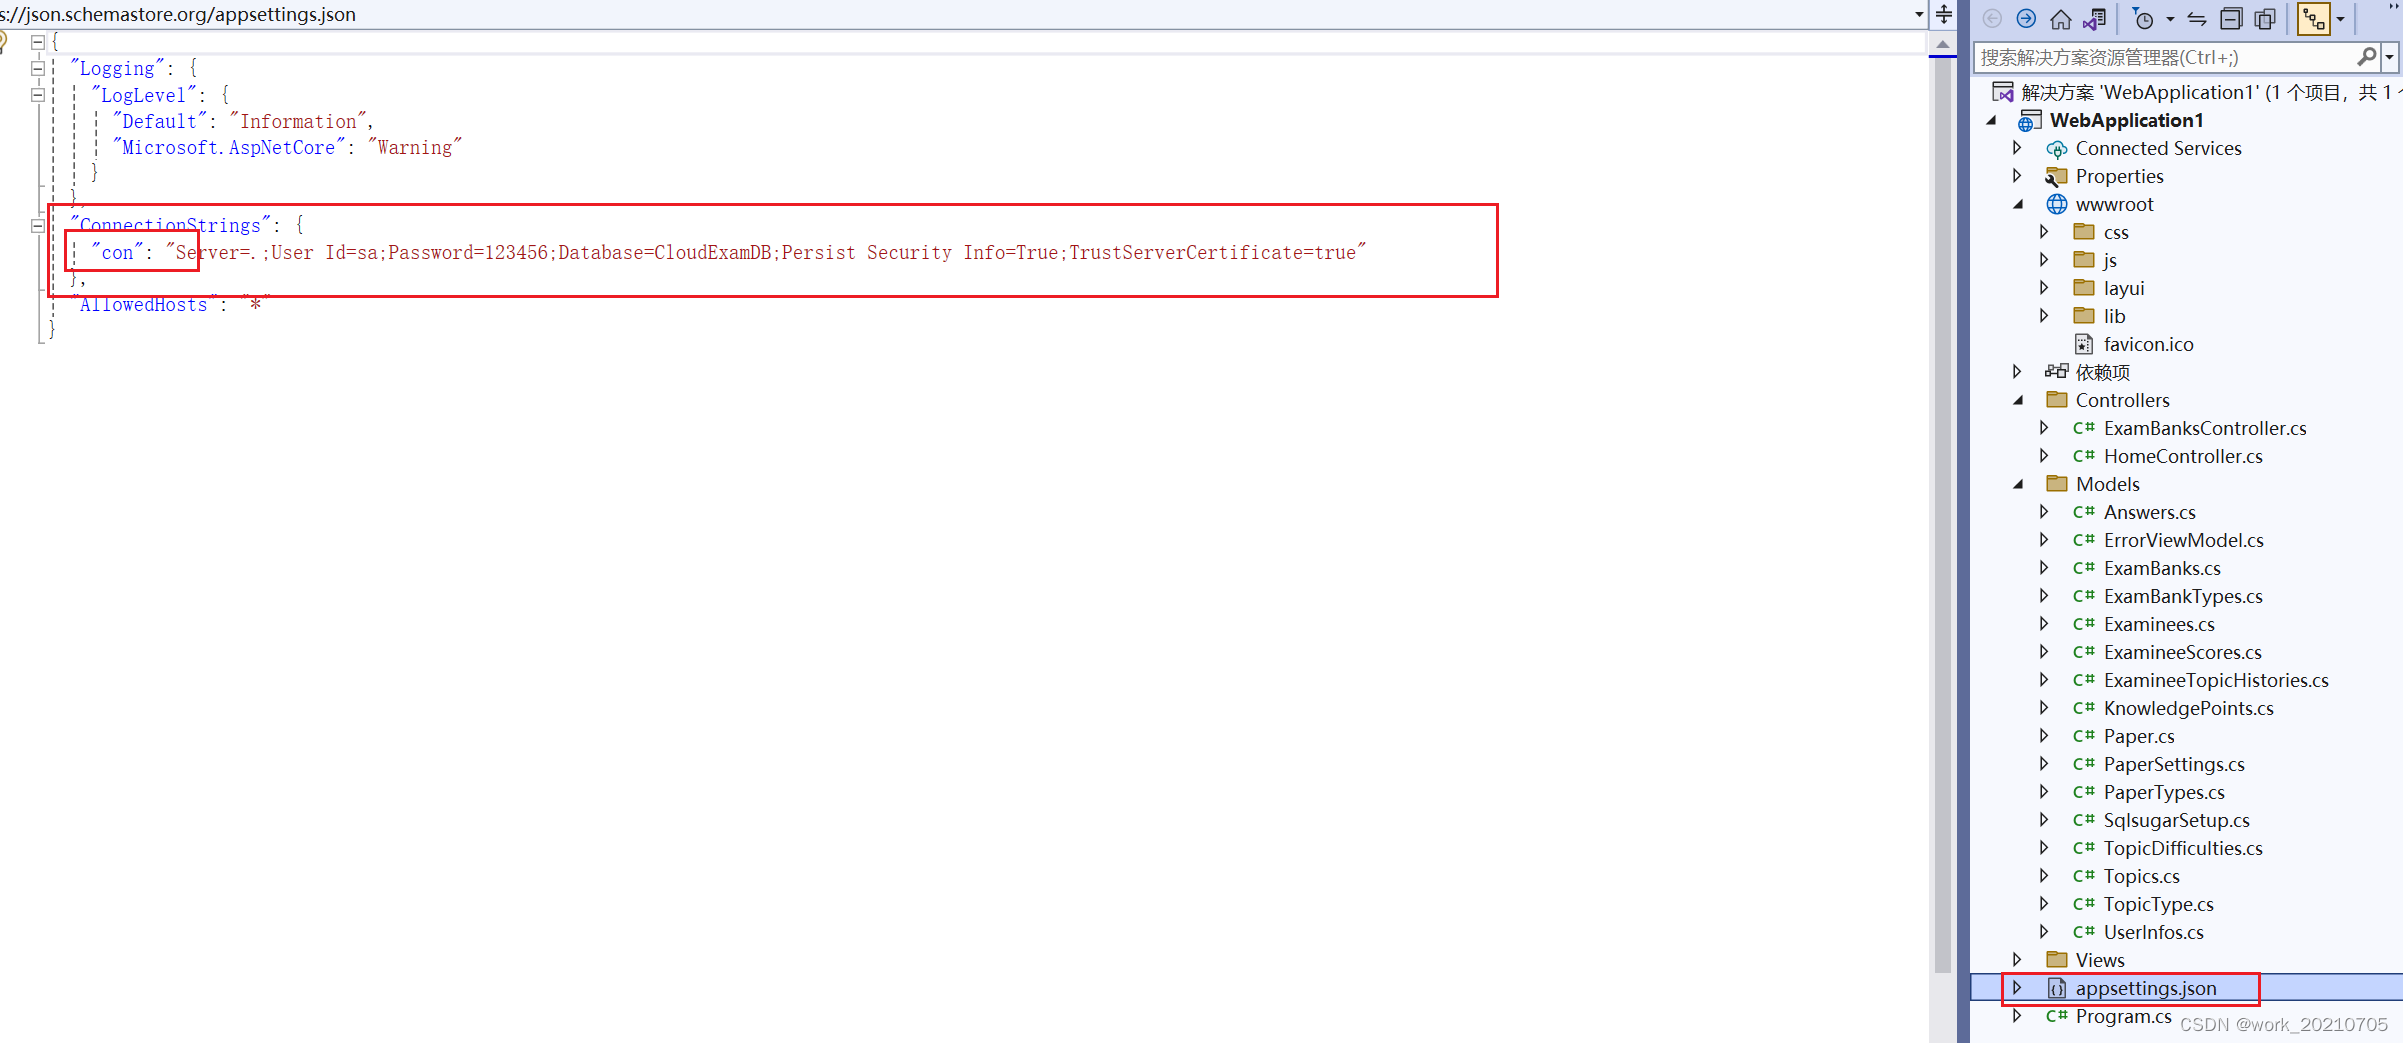Image resolution: width=2403 pixels, height=1043 pixels.
Task: Sync Solution Explorer with active document
Action: click(2196, 18)
